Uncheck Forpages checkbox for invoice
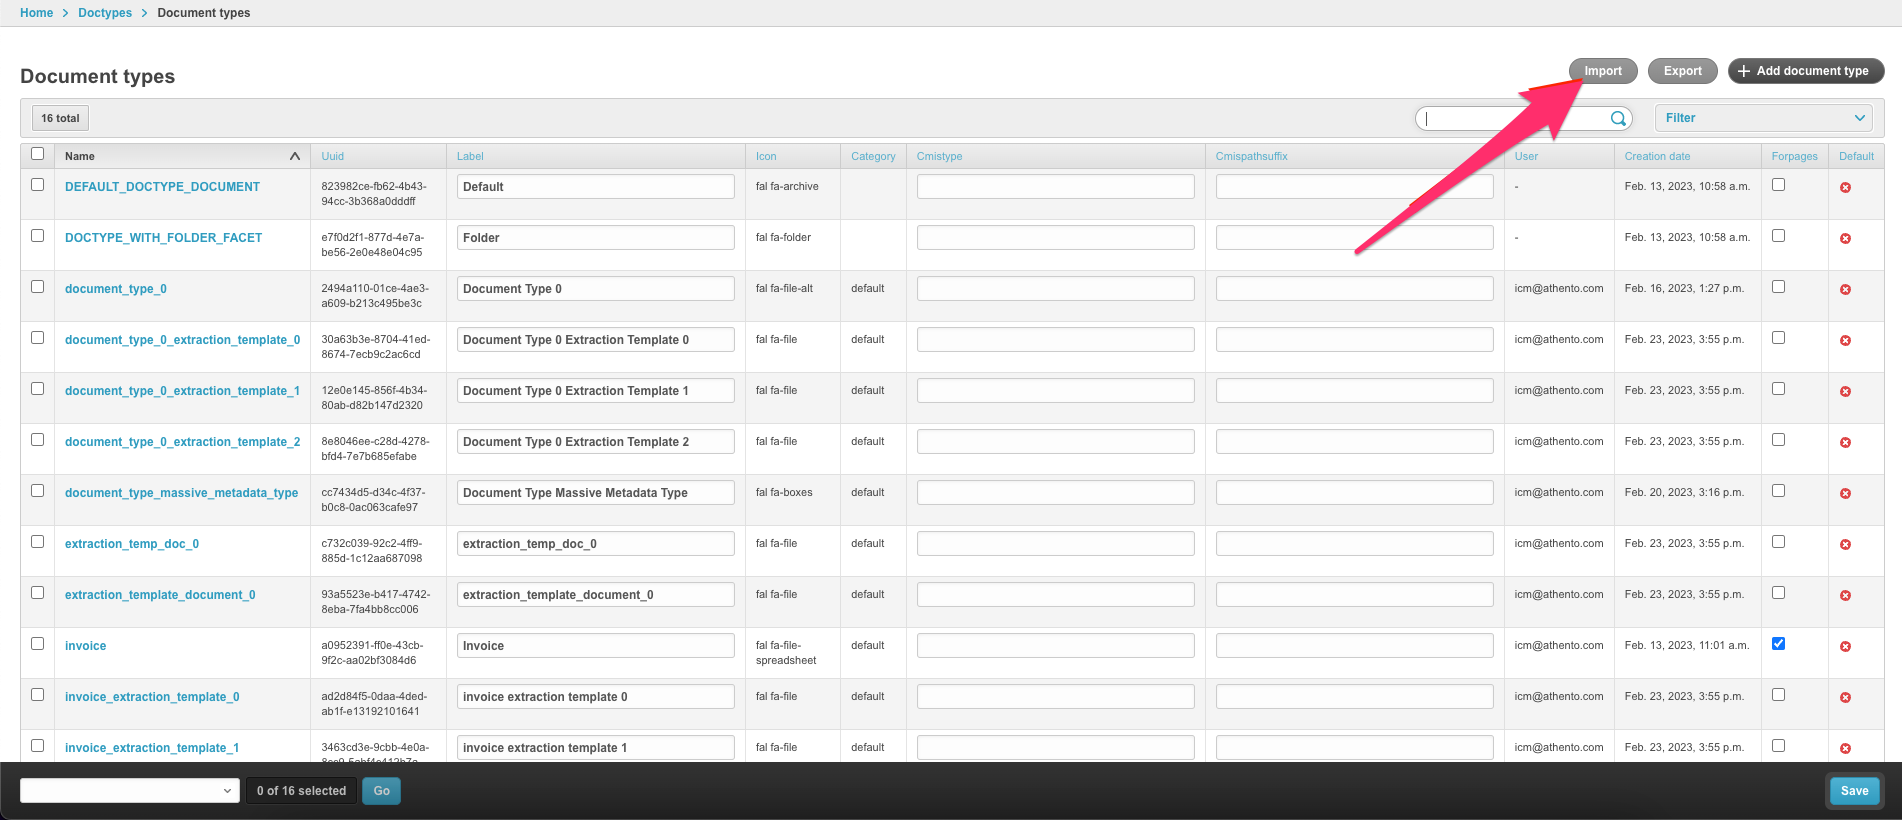 pyautogui.click(x=1778, y=644)
